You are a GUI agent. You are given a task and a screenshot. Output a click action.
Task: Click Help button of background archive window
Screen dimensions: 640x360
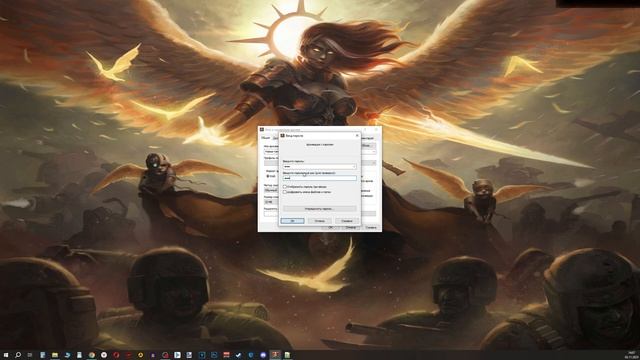click(x=371, y=227)
